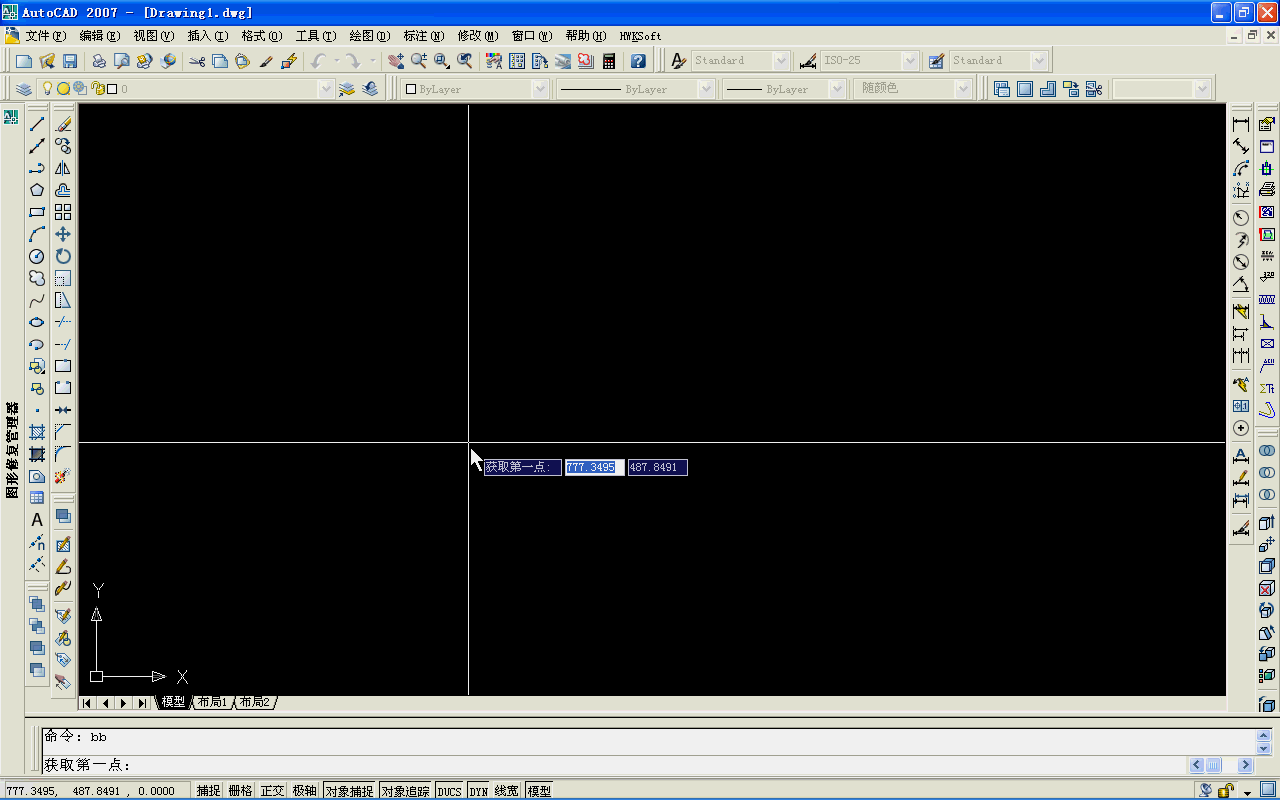The width and height of the screenshot is (1280, 800).
Task: Toggle DYN dynamic input in the status bar
Action: pos(479,791)
